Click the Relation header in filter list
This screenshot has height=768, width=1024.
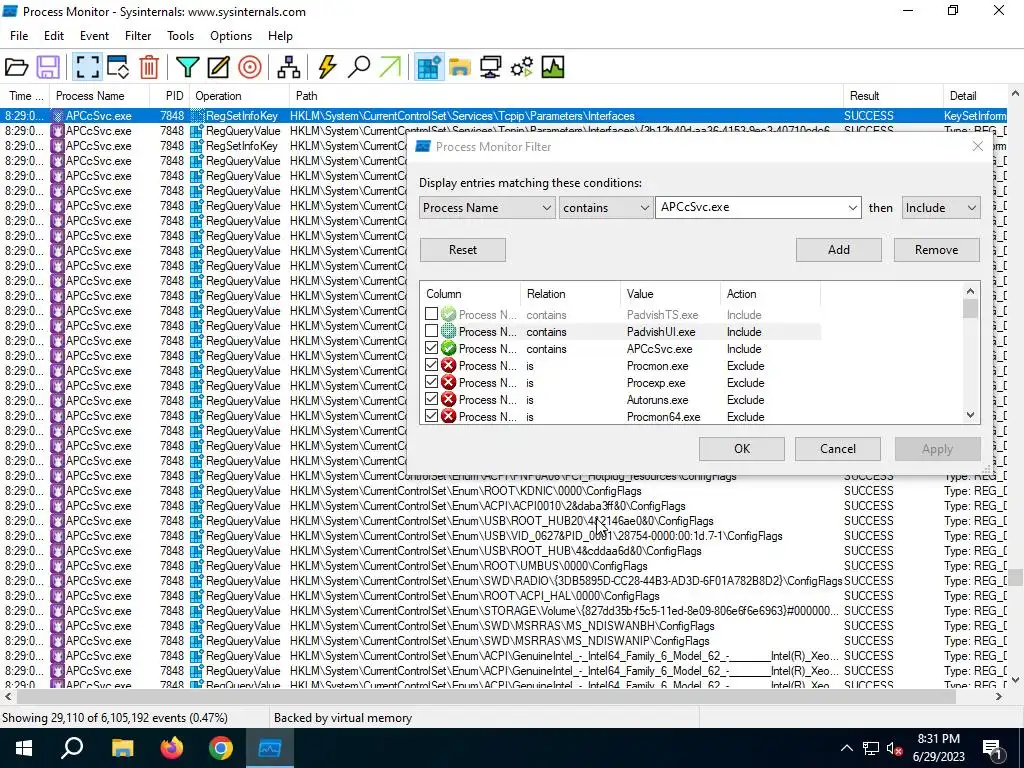pos(570,294)
